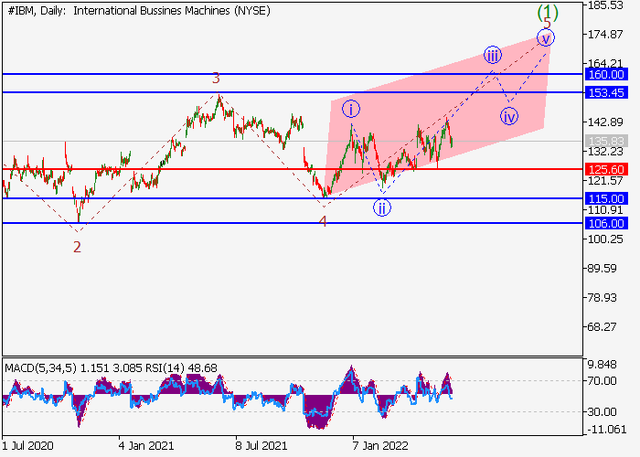This screenshot has width=640, height=457.
Task: Select the circled wave iv marker
Action: (x=510, y=116)
